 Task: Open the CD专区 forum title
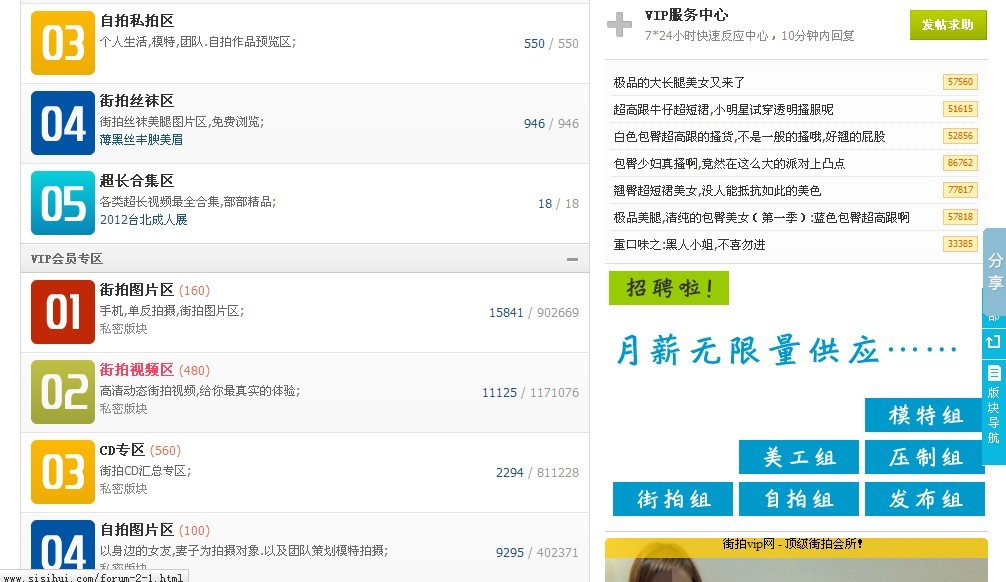click(x=122, y=450)
